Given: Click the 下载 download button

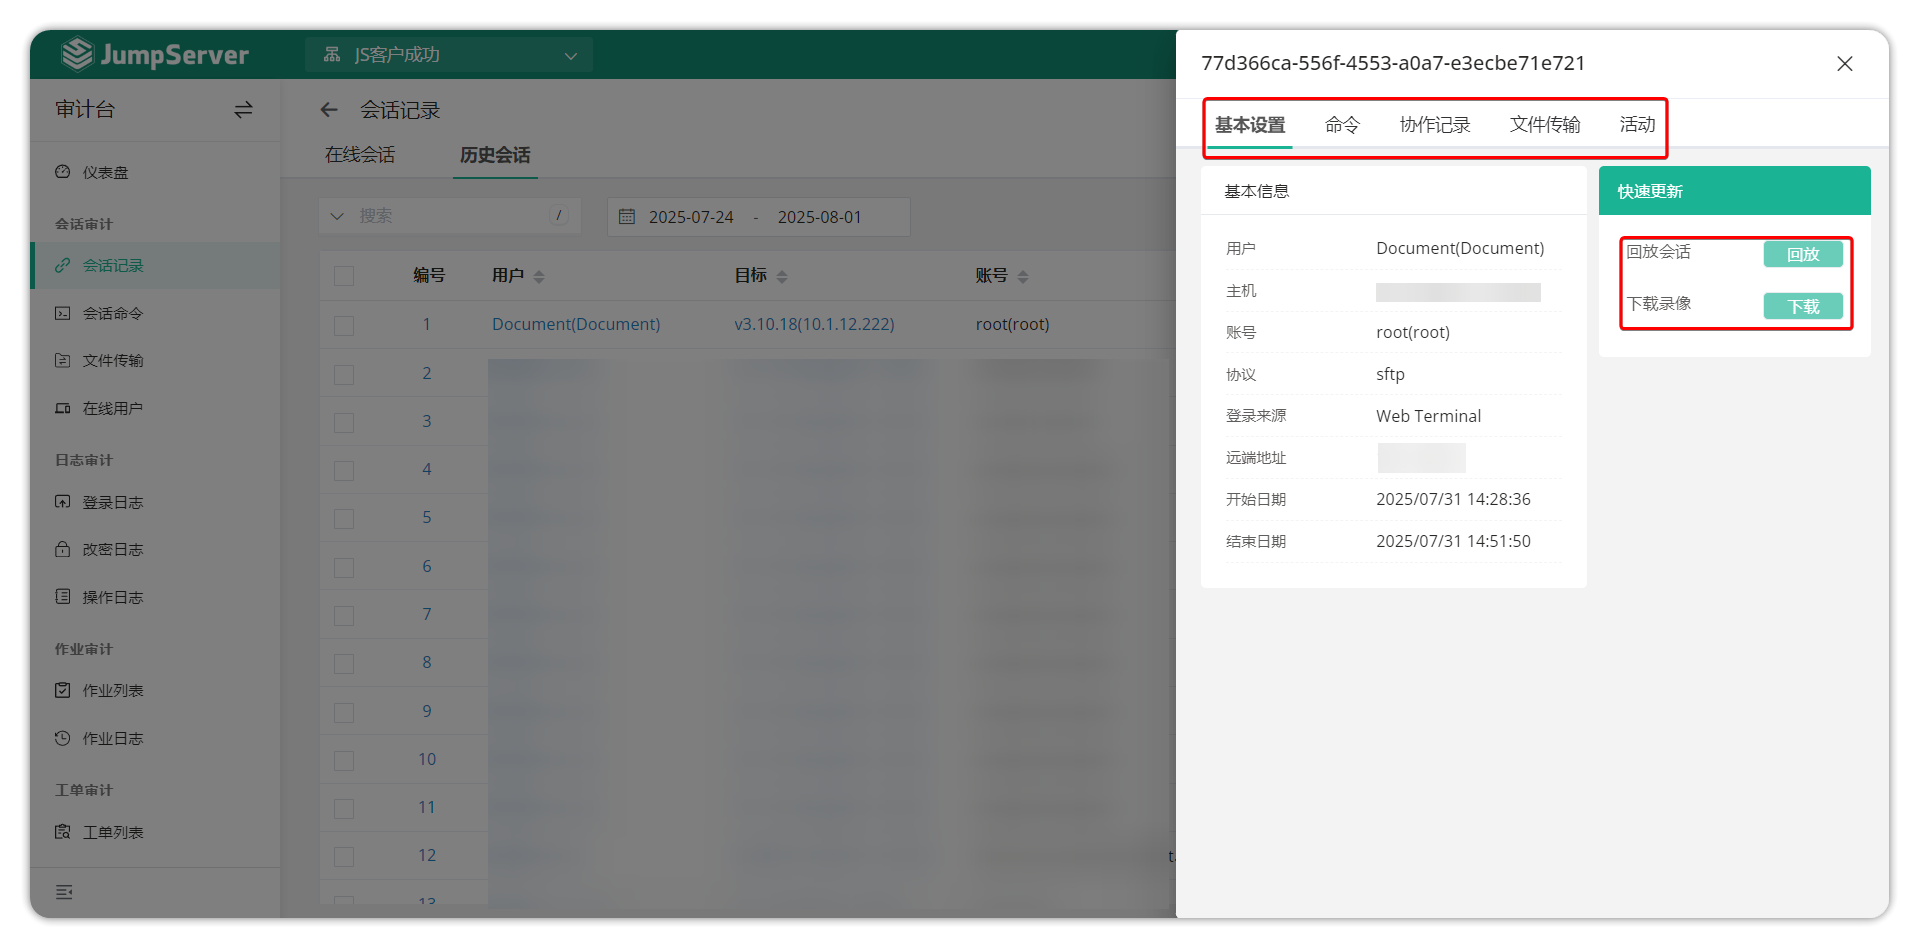Looking at the screenshot, I should click(x=1803, y=306).
